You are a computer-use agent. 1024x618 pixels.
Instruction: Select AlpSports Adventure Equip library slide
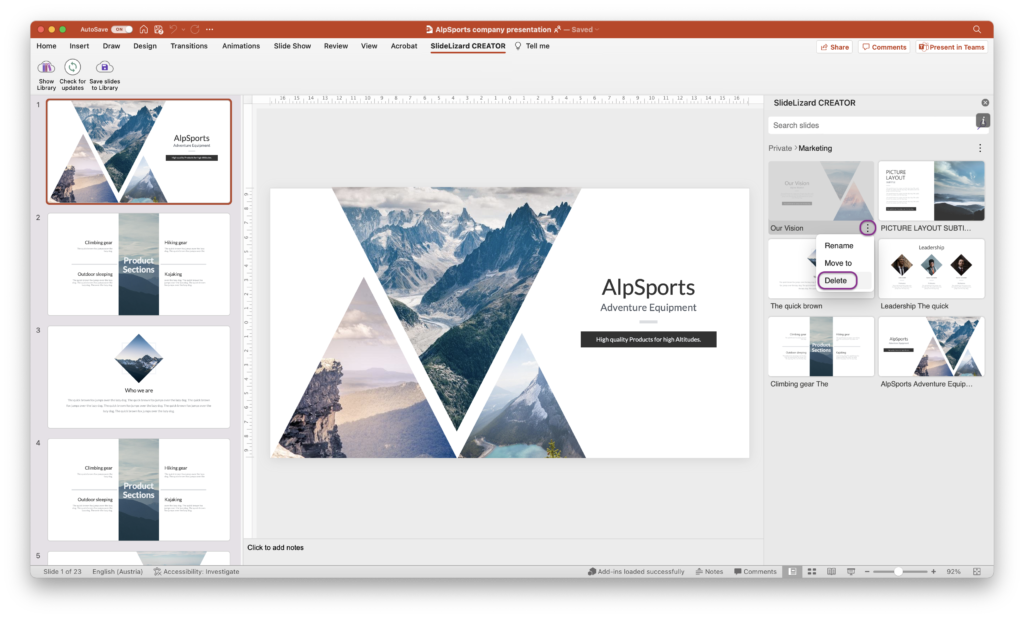click(x=931, y=346)
